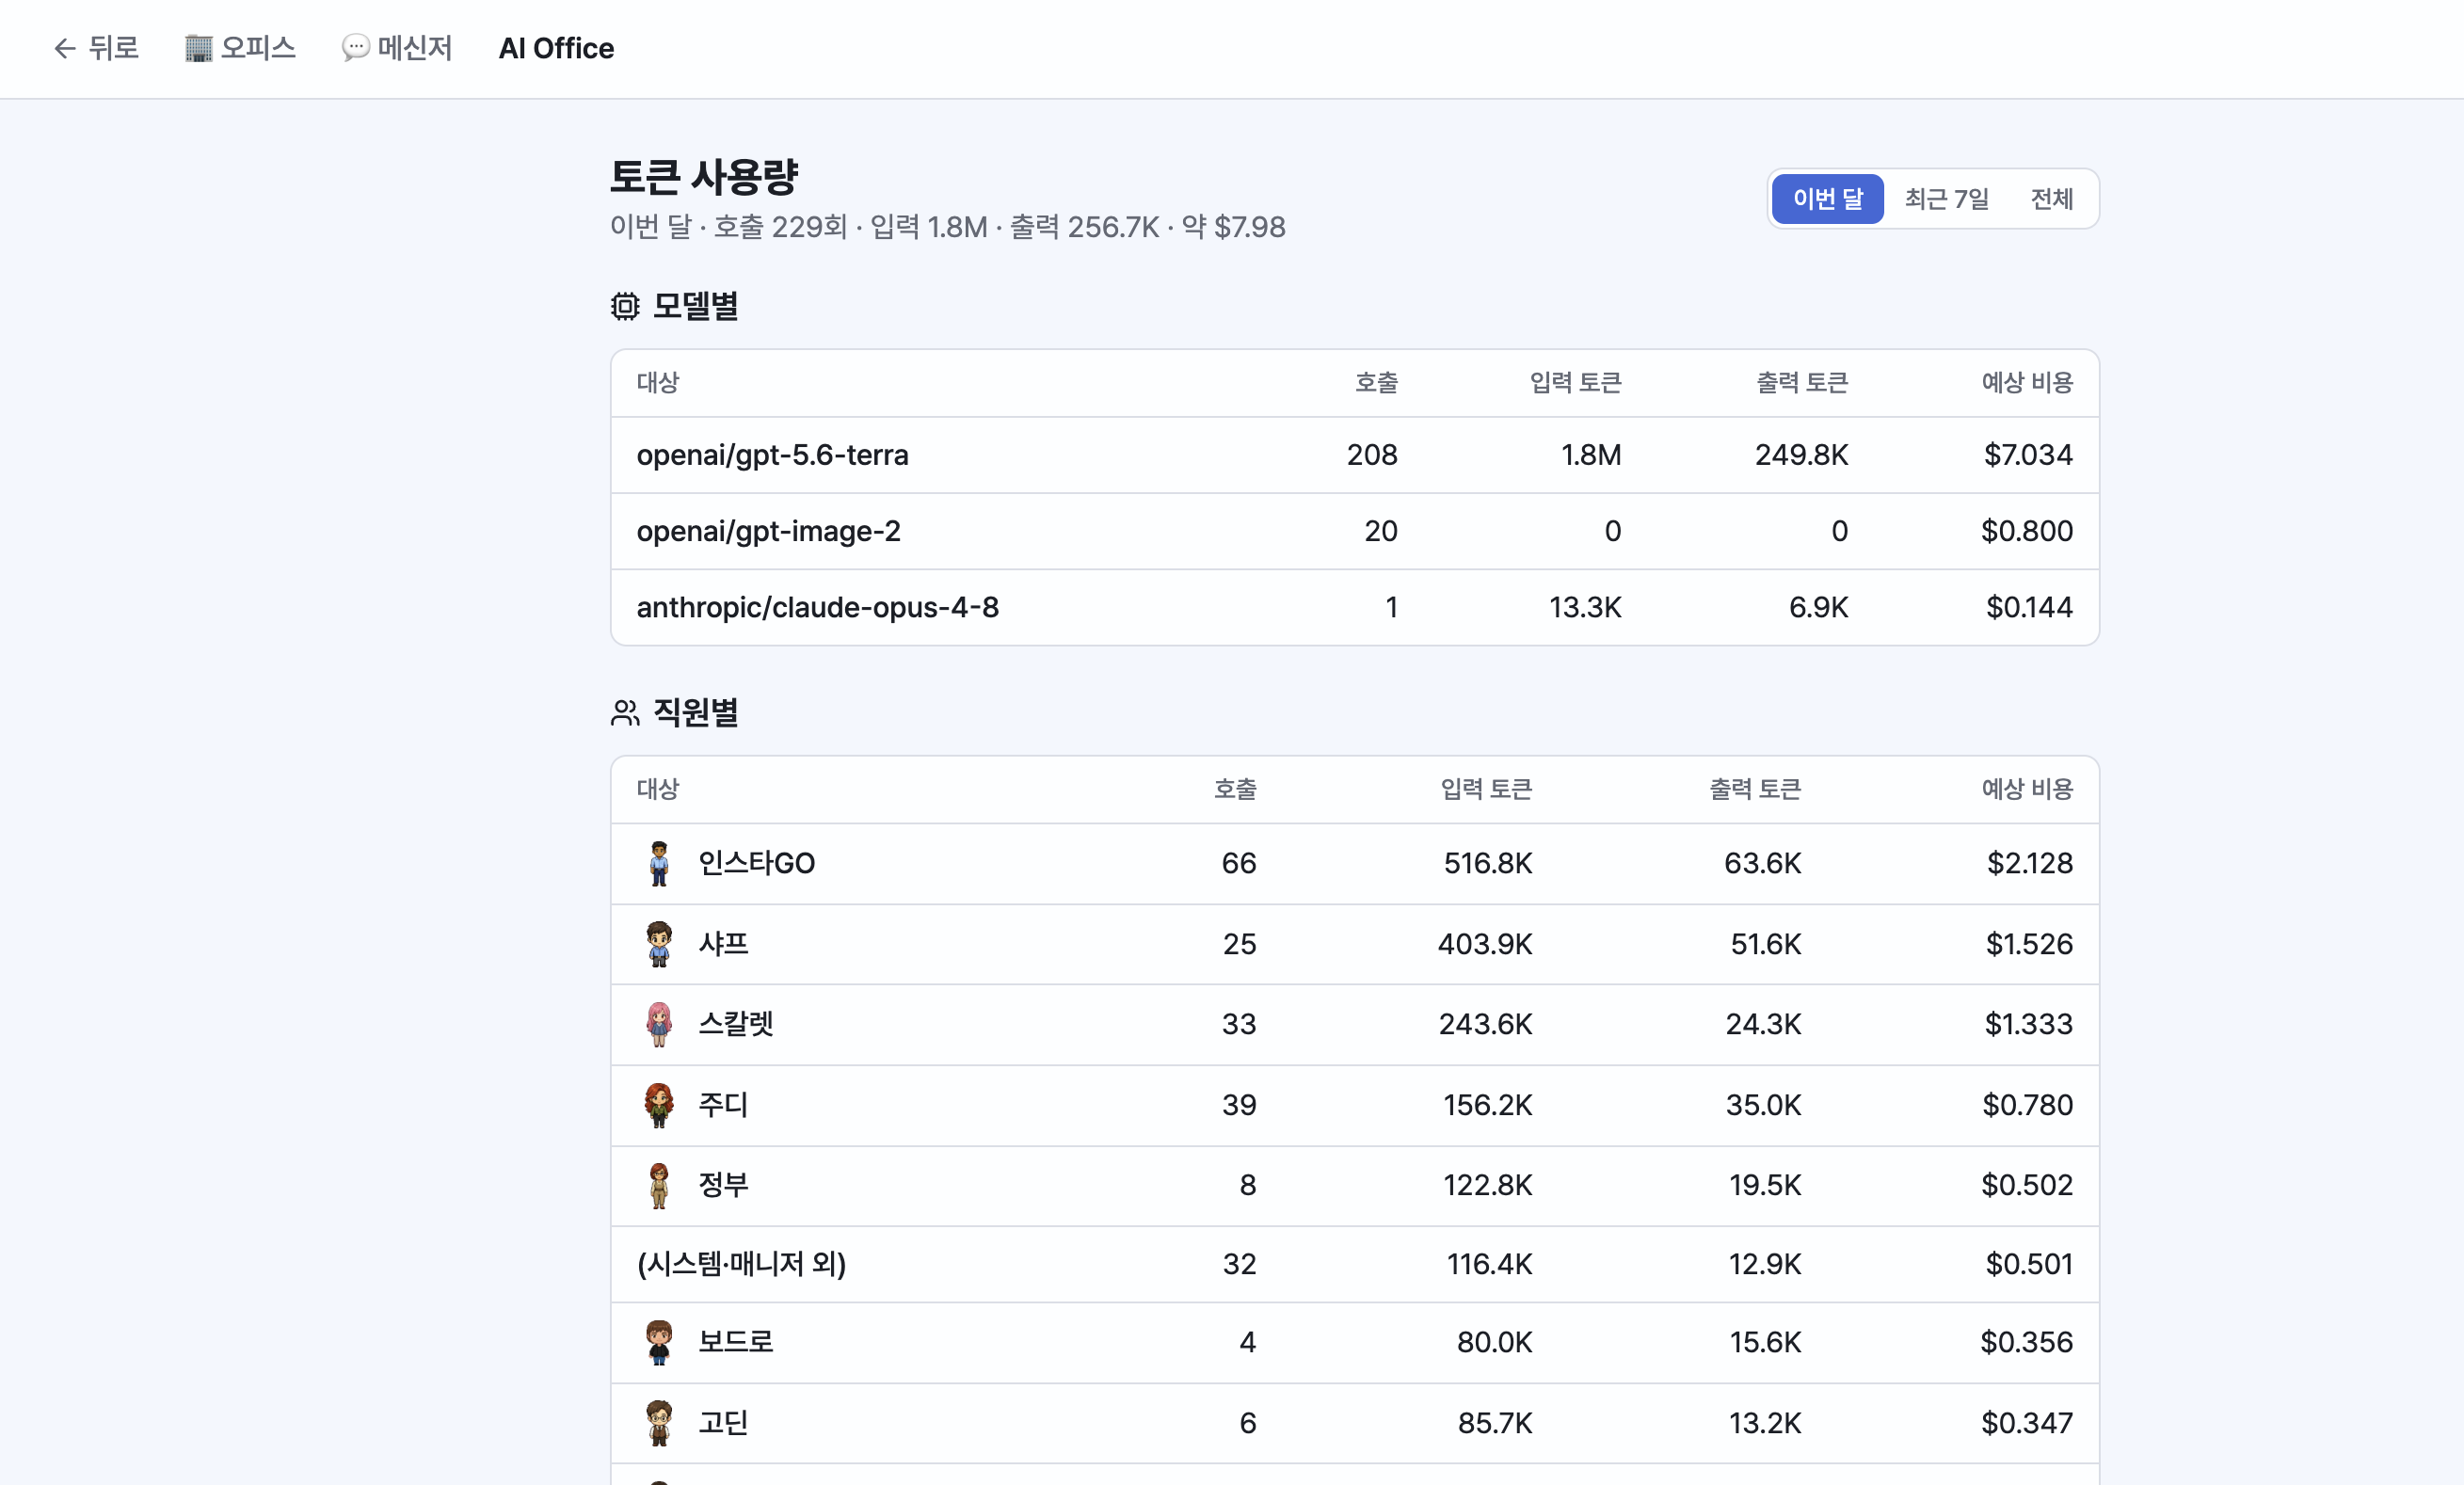Click the back arrow icon

[65, 48]
